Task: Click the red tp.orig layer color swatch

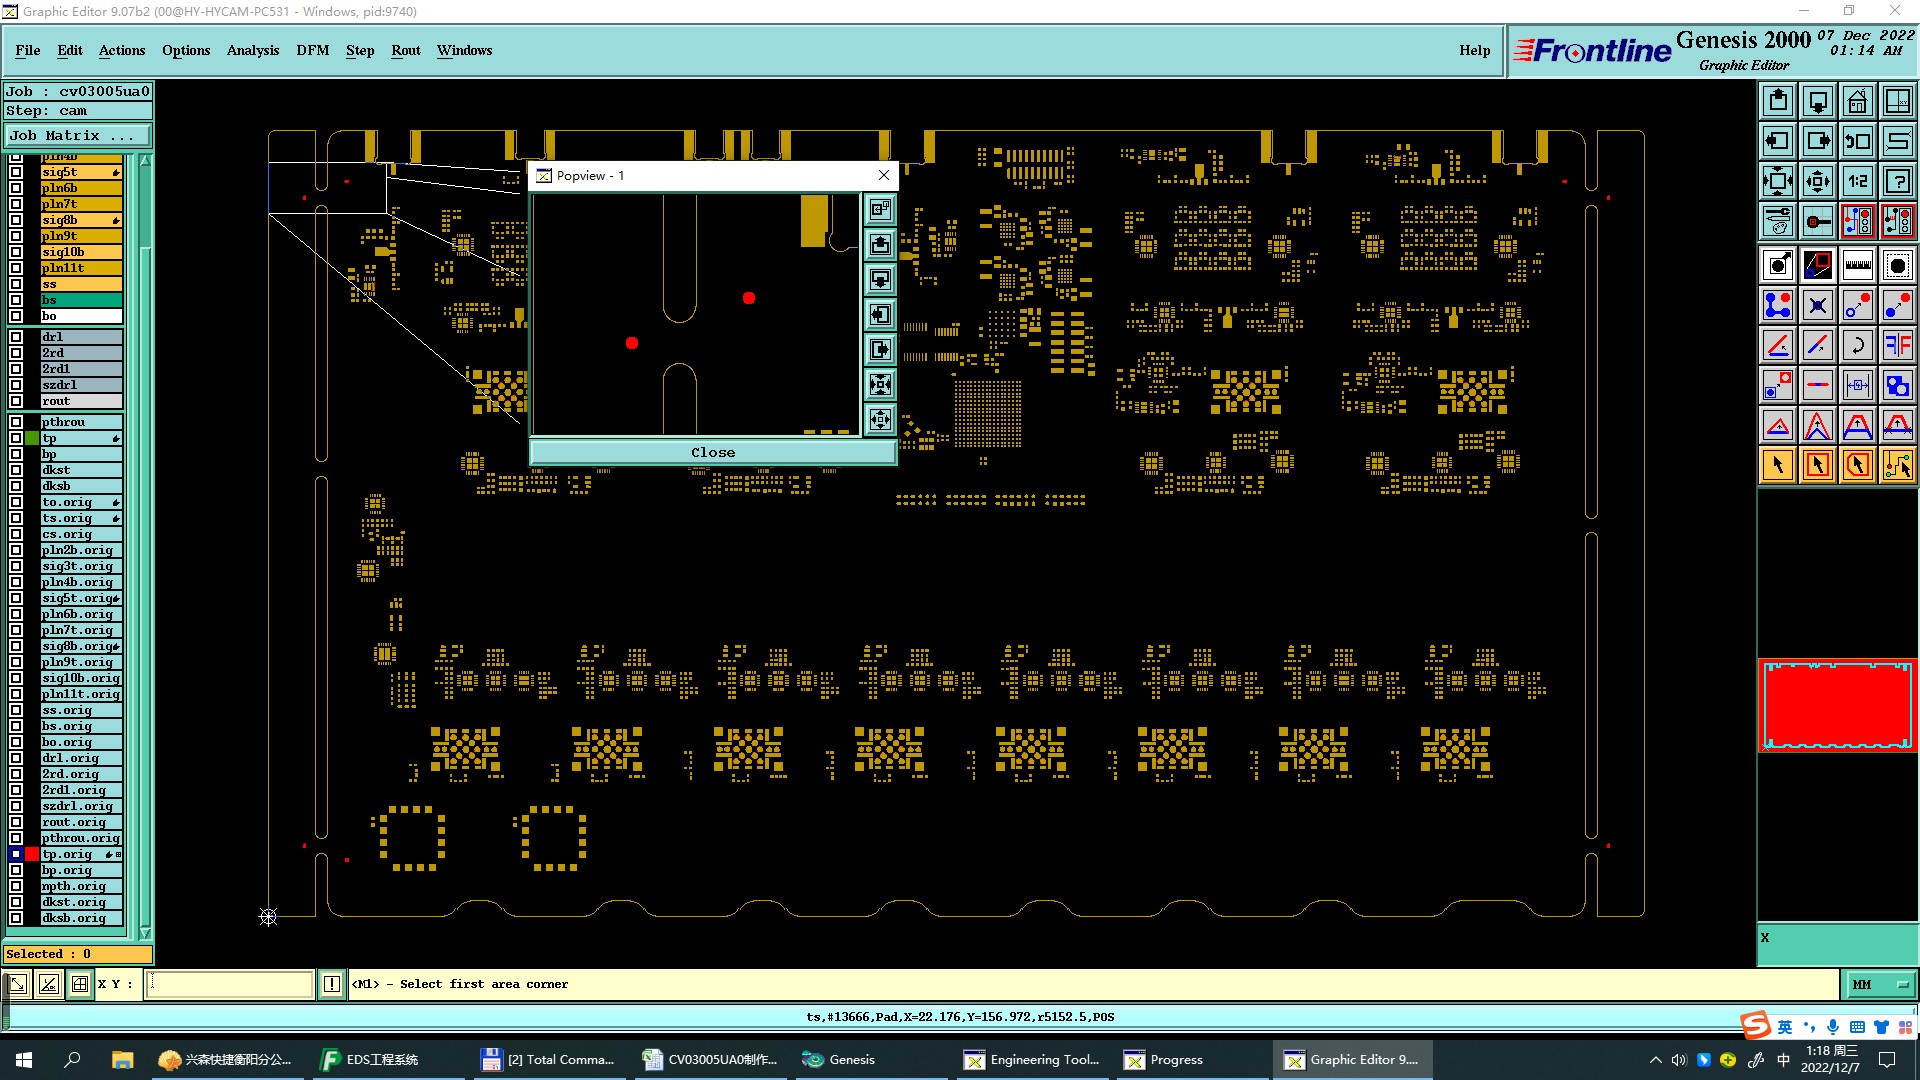Action: (x=32, y=854)
